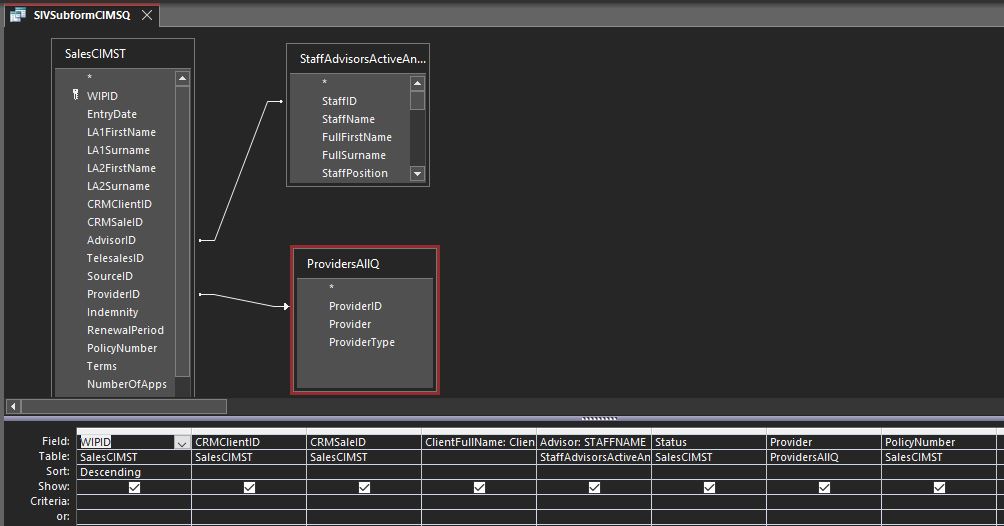Click the query icon on the SIVSubformCIMSQ tab
Viewport: 1004px width, 526px height.
click(18, 15)
